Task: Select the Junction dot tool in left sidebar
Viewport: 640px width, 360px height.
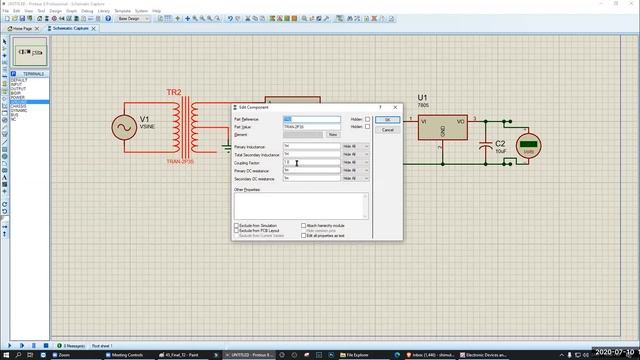Action: (x=4, y=56)
